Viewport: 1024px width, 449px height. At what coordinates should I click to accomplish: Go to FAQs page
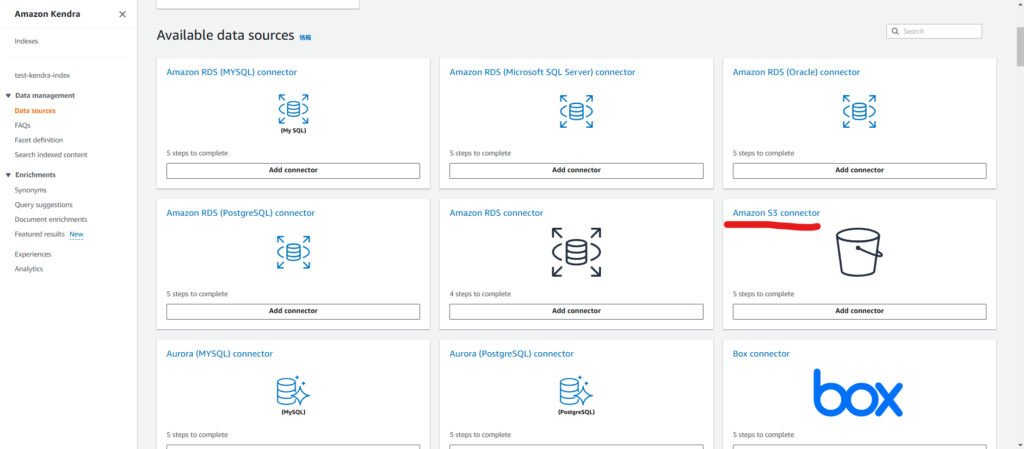[22, 125]
